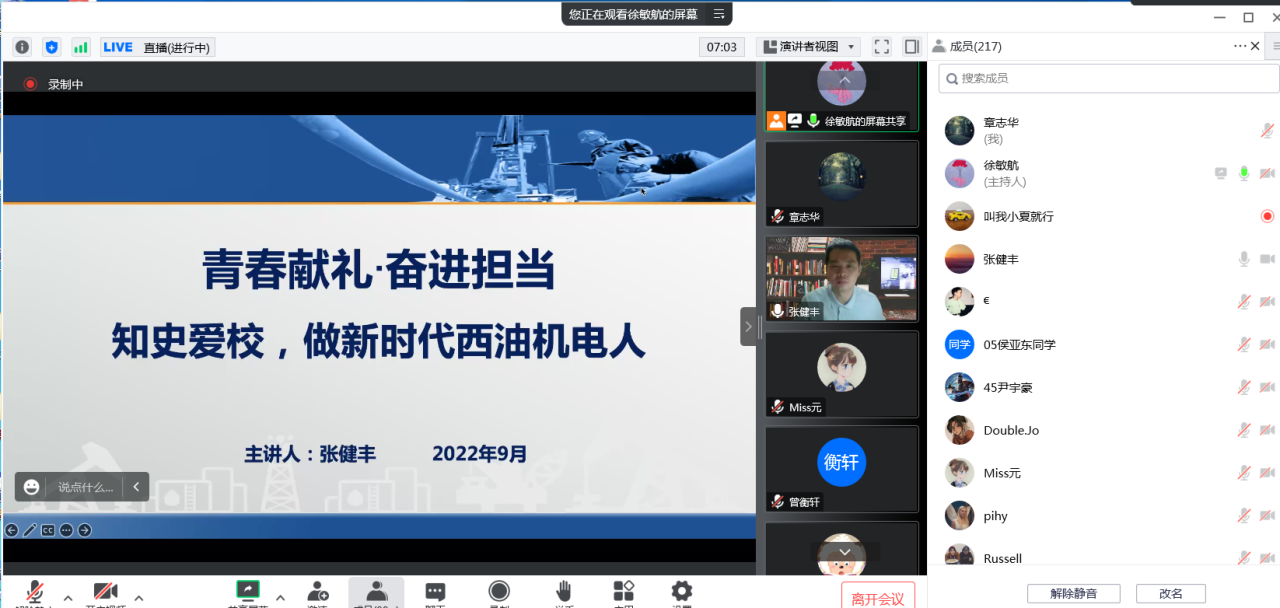
Task: Open the screen sharing options menu at top
Action: pyautogui.click(x=718, y=14)
